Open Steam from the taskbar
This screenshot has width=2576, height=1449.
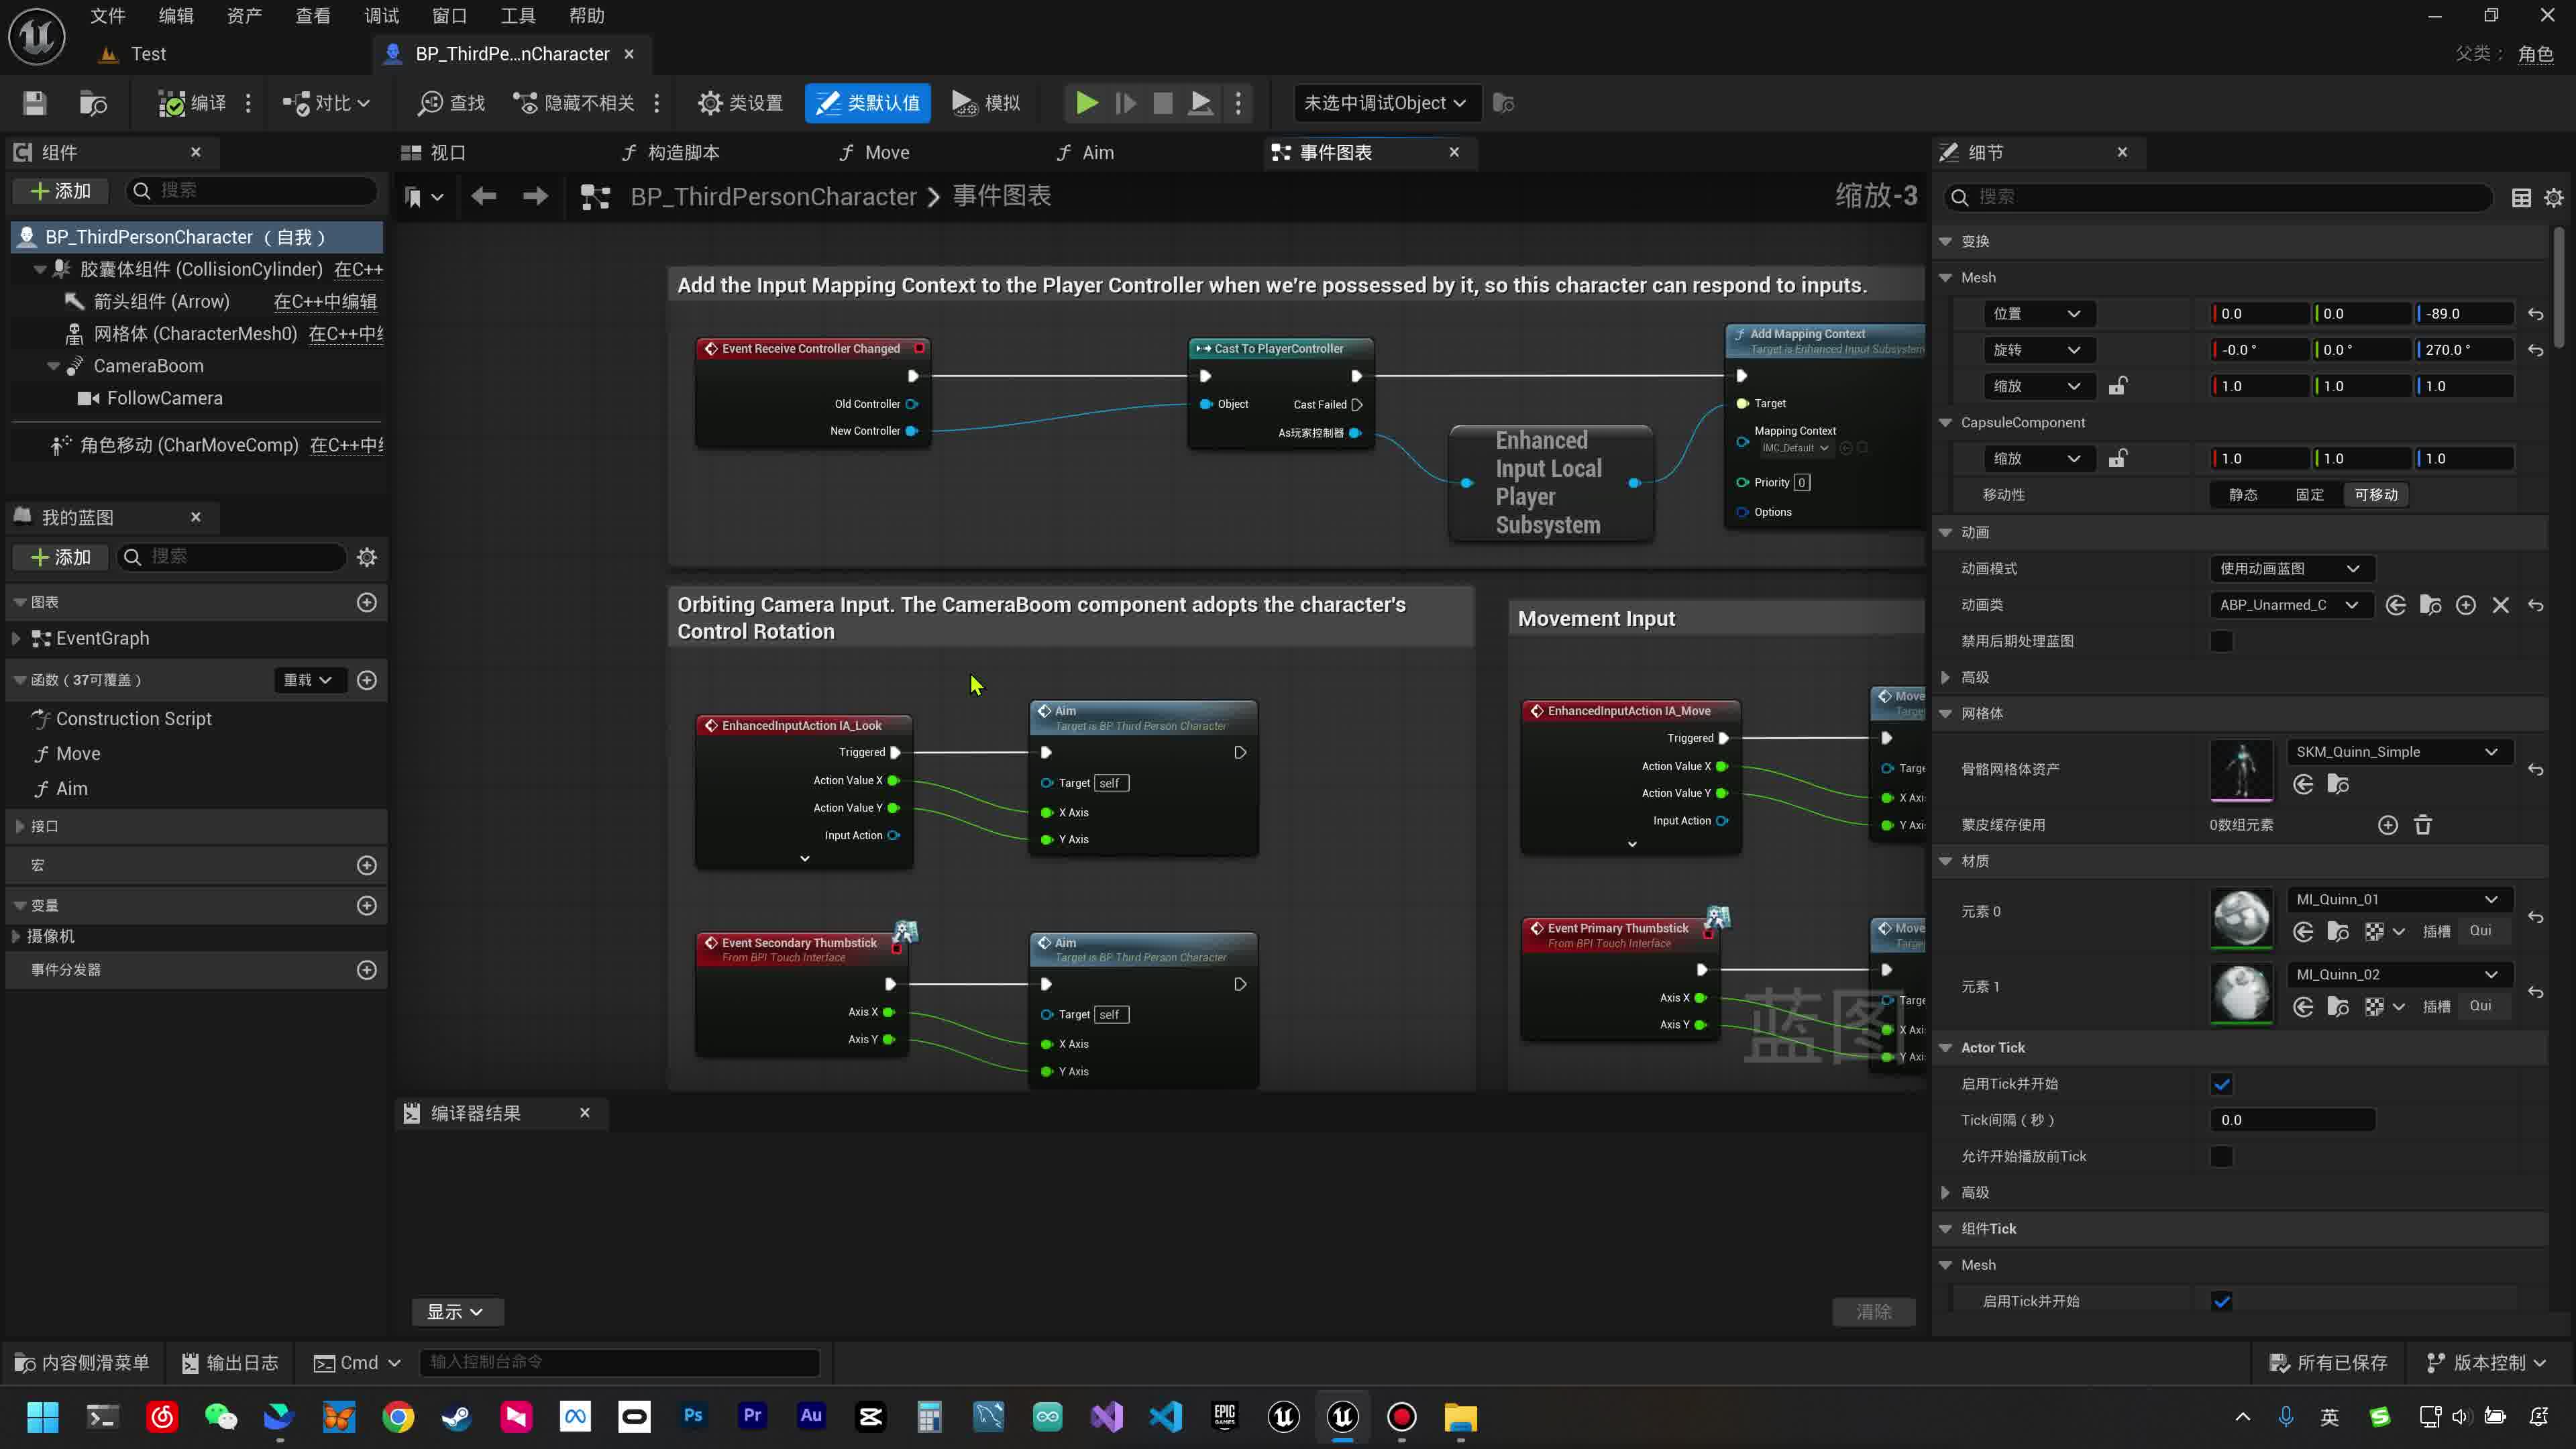click(x=457, y=1417)
